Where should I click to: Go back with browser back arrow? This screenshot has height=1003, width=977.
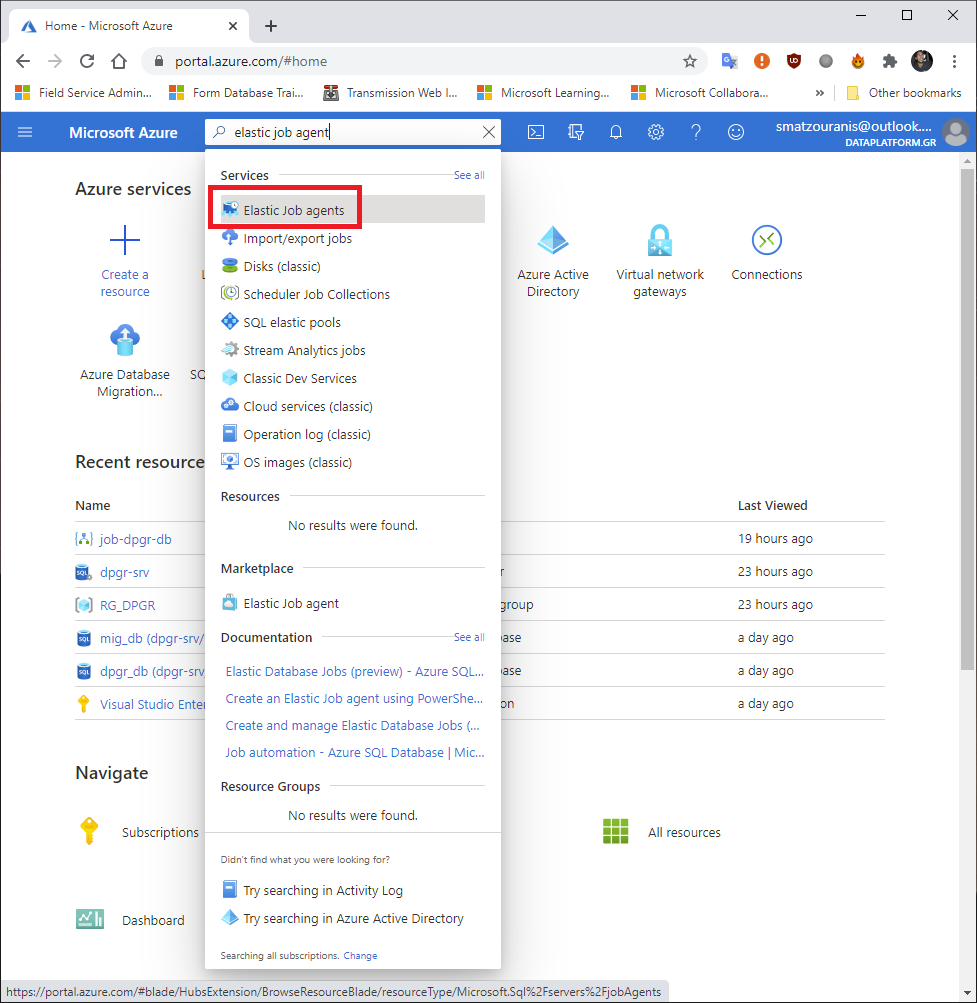[x=23, y=61]
